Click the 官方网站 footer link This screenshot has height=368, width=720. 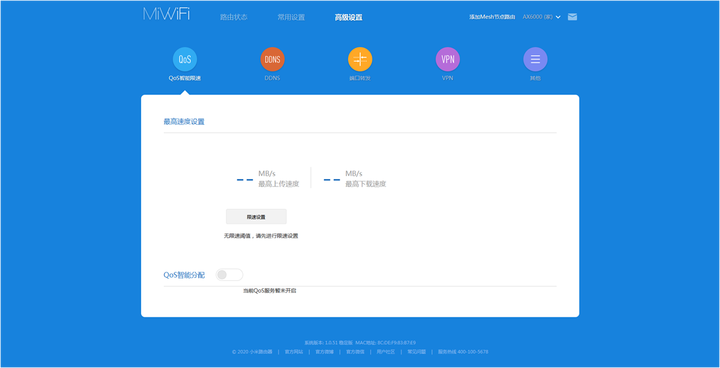pos(294,351)
